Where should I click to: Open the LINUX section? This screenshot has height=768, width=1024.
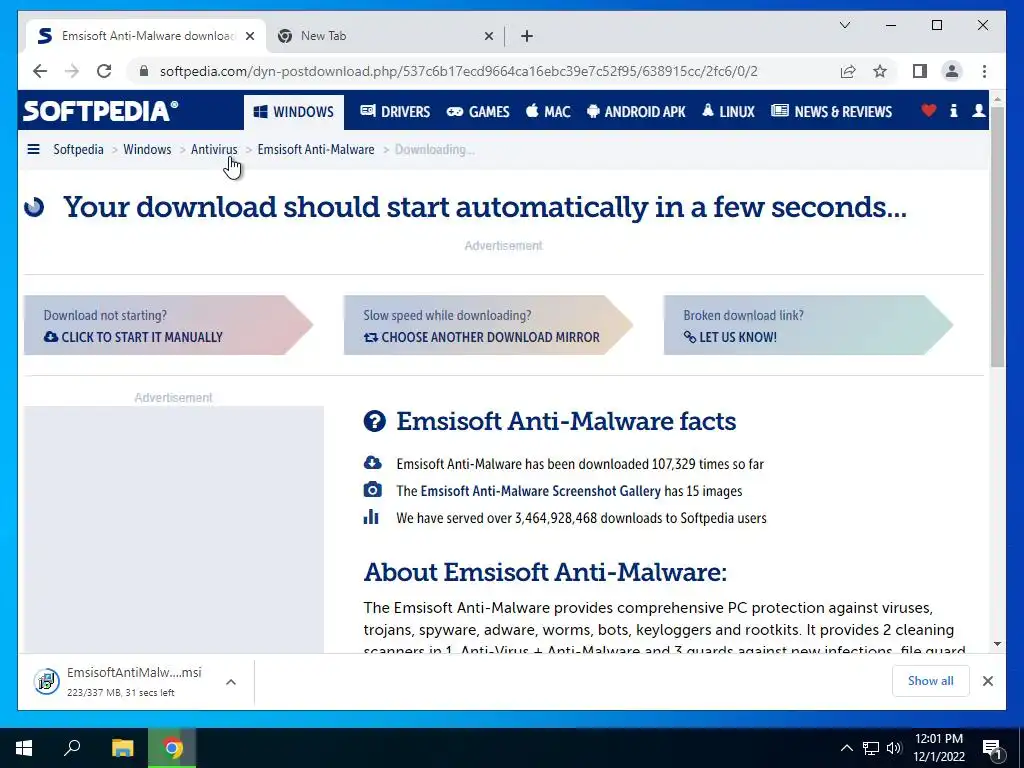(x=728, y=112)
